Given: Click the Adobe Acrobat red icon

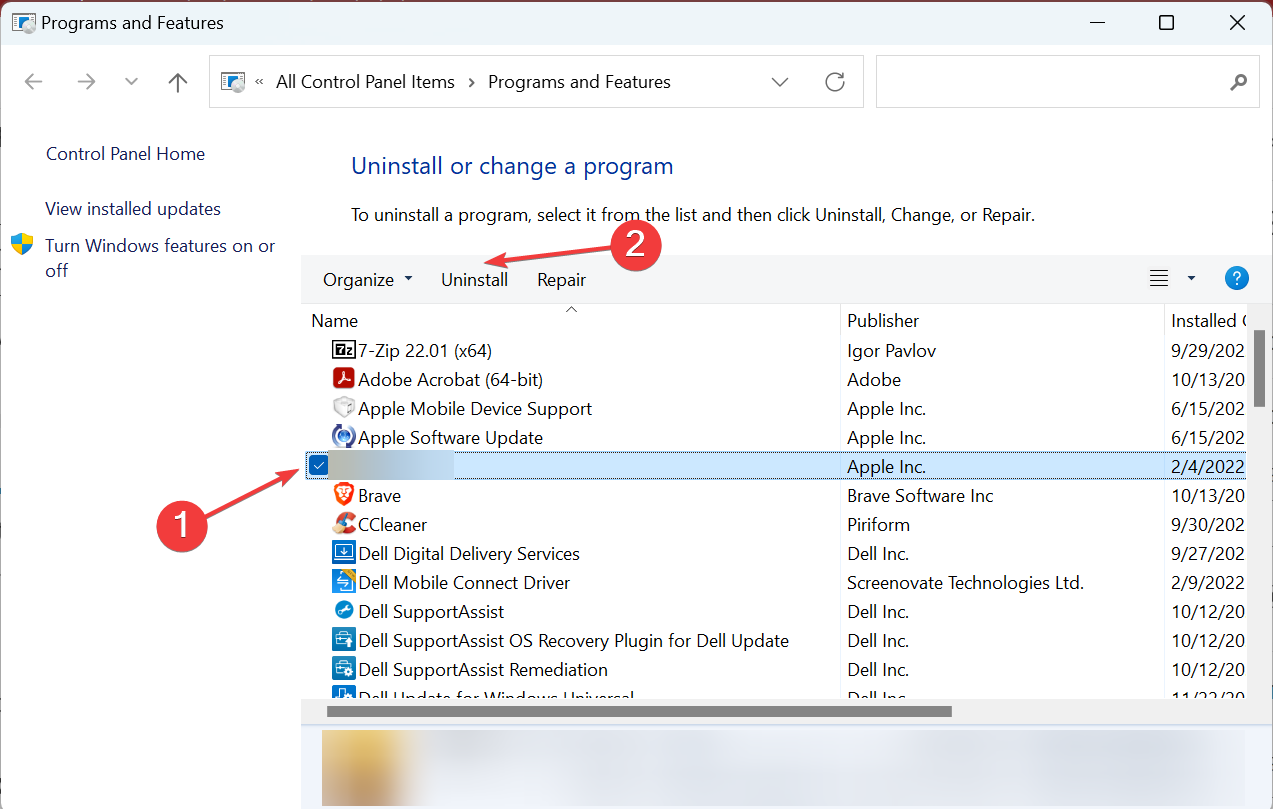Looking at the screenshot, I should (343, 379).
